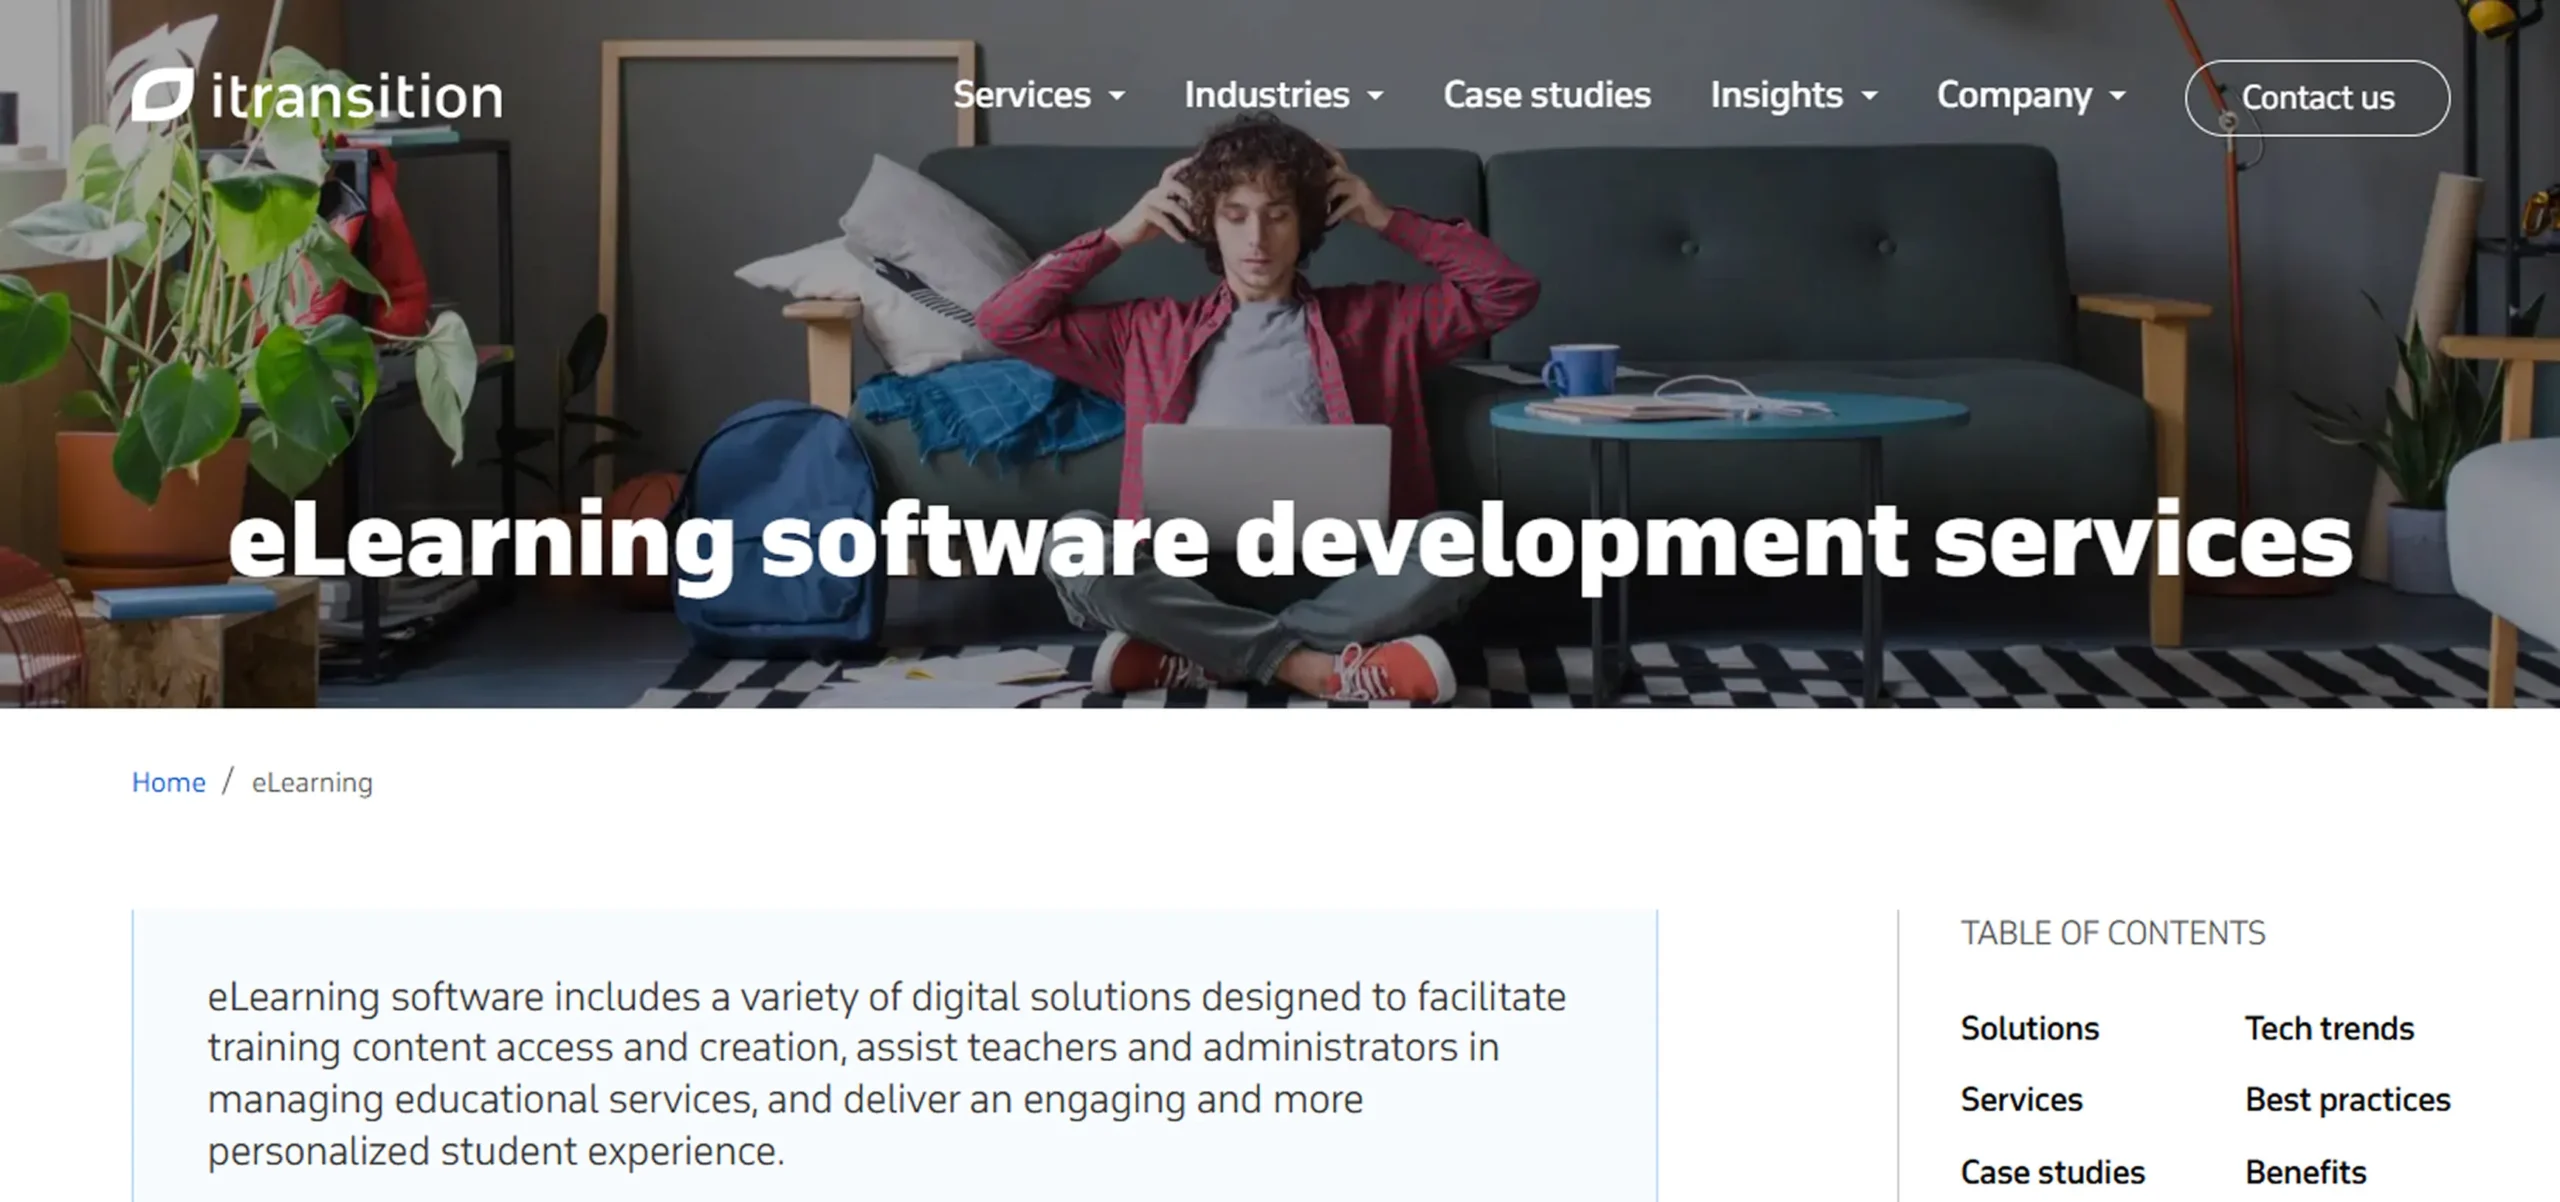Jump to Solutions in table of contents
Image resolution: width=2560 pixels, height=1202 pixels.
[x=2029, y=1028]
